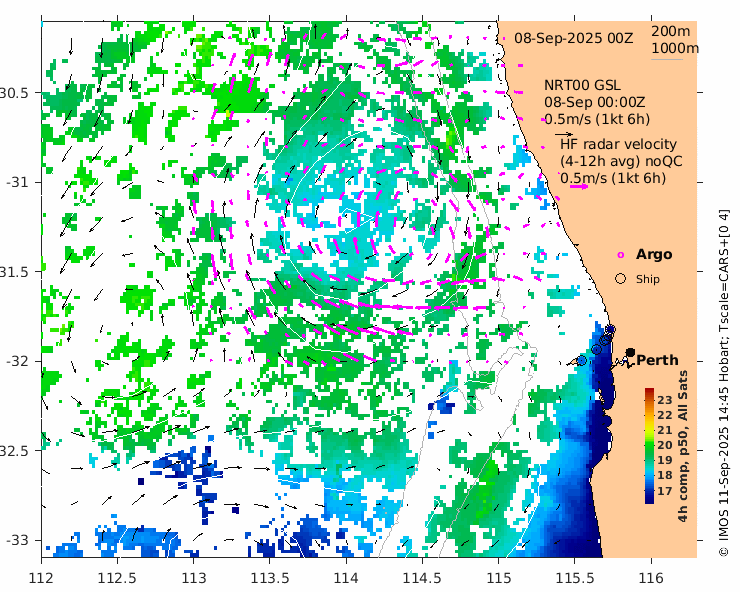740x592 pixels.
Task: Click the HF radar velocity heading text
Action: [x=618, y=145]
